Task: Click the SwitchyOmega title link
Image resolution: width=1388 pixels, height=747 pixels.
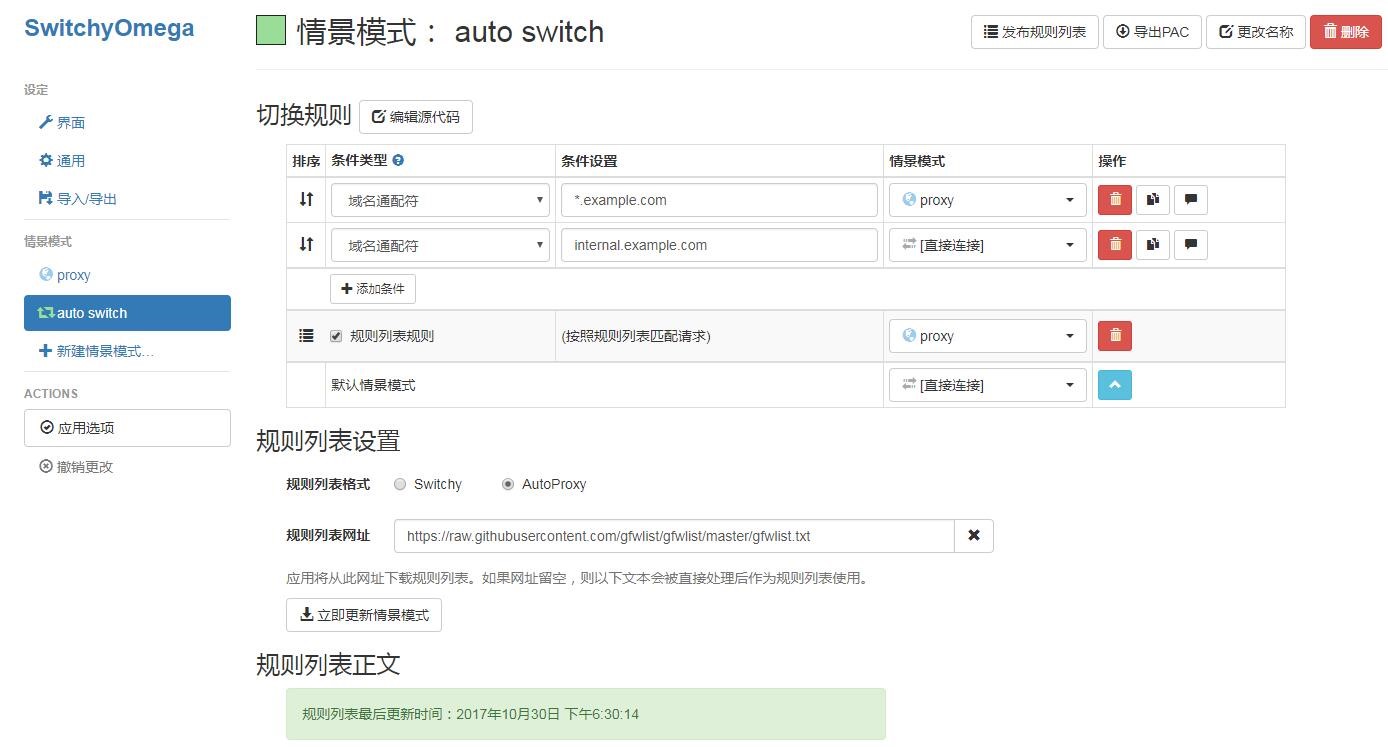Action: [x=109, y=28]
